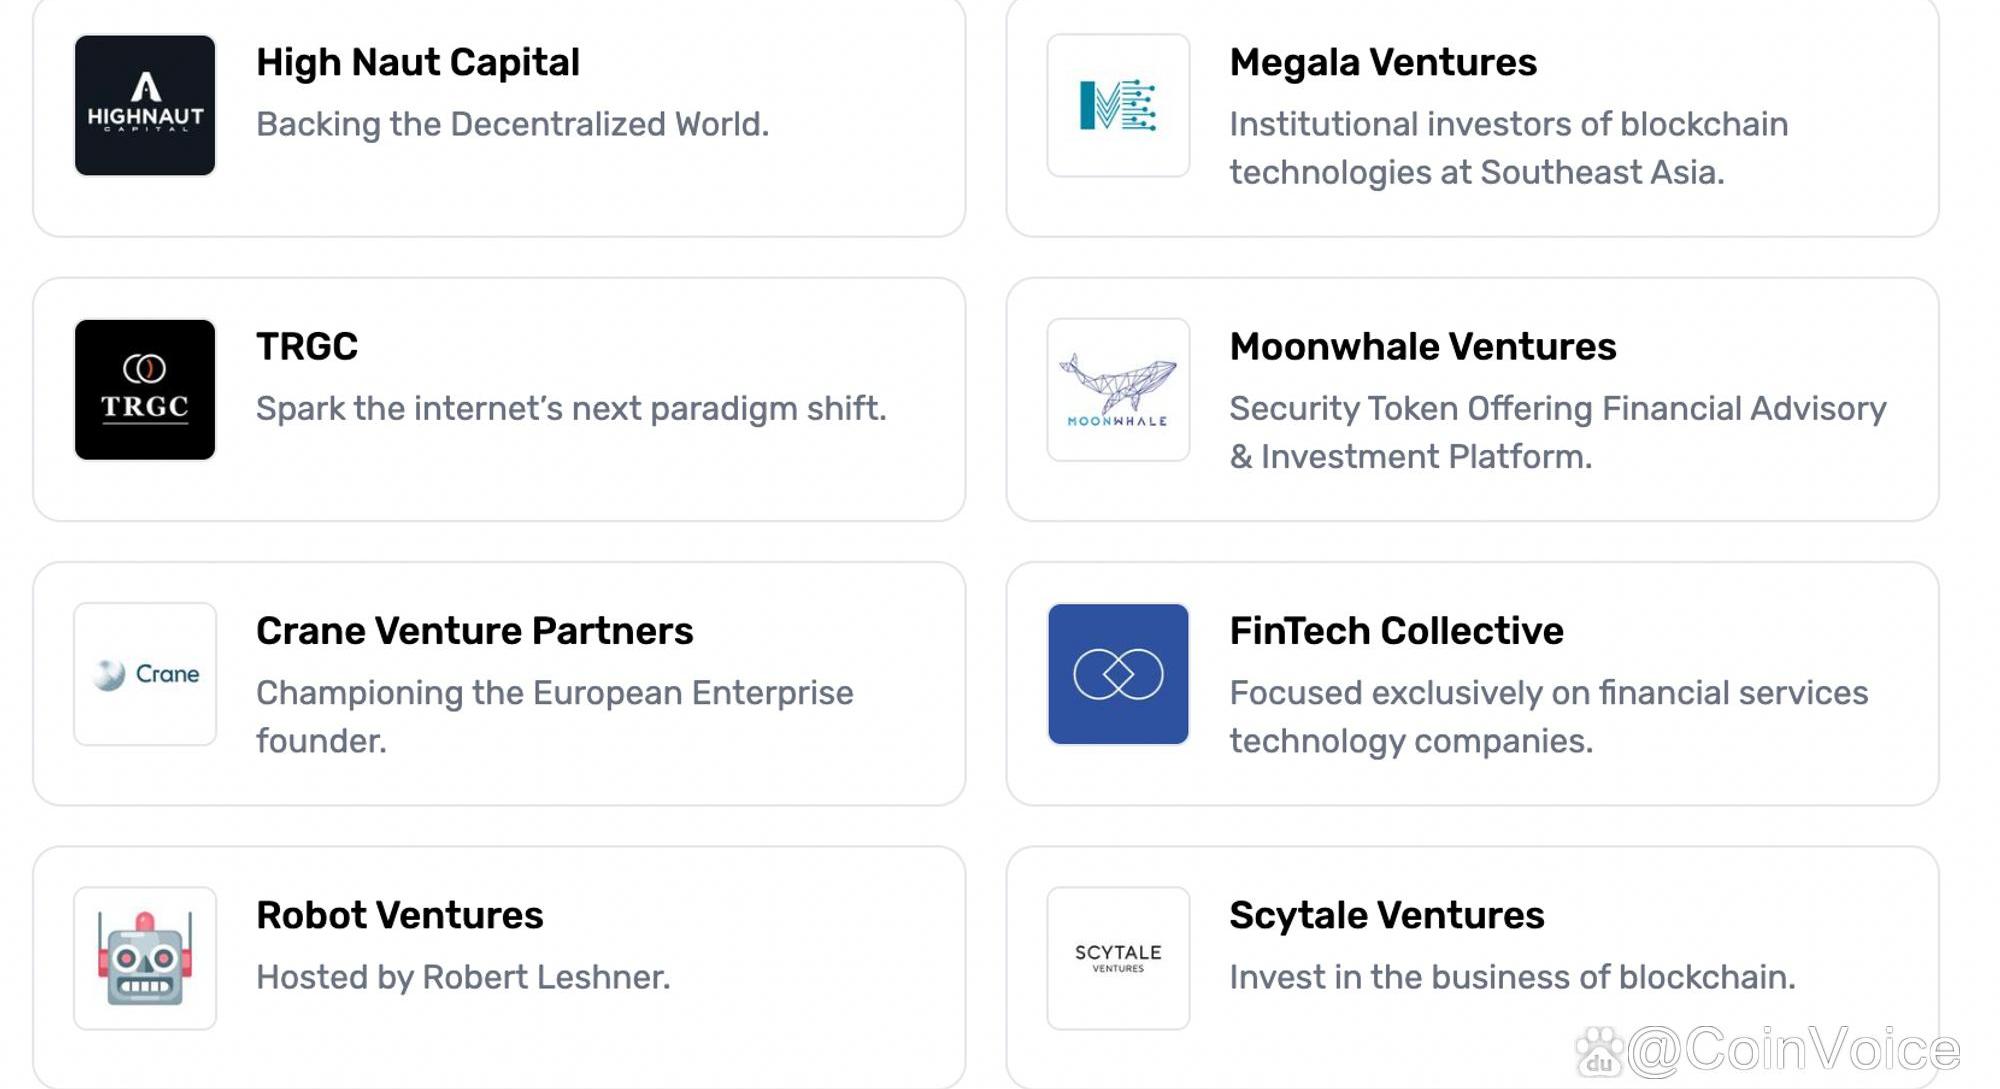2000x1089 pixels.
Task: Click the FinTech Collective blue logo
Action: (1118, 674)
